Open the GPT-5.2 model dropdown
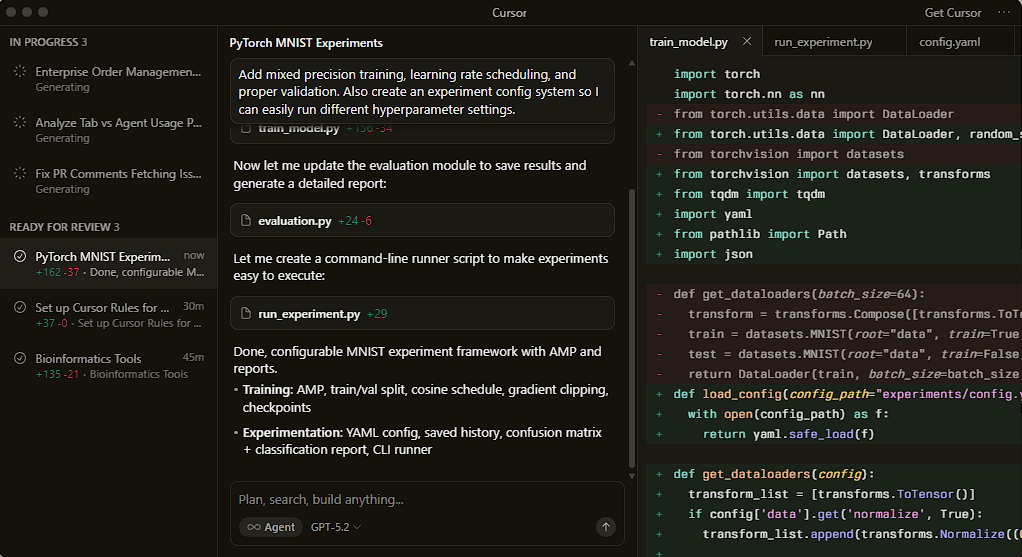Image resolution: width=1022 pixels, height=557 pixels. point(336,527)
